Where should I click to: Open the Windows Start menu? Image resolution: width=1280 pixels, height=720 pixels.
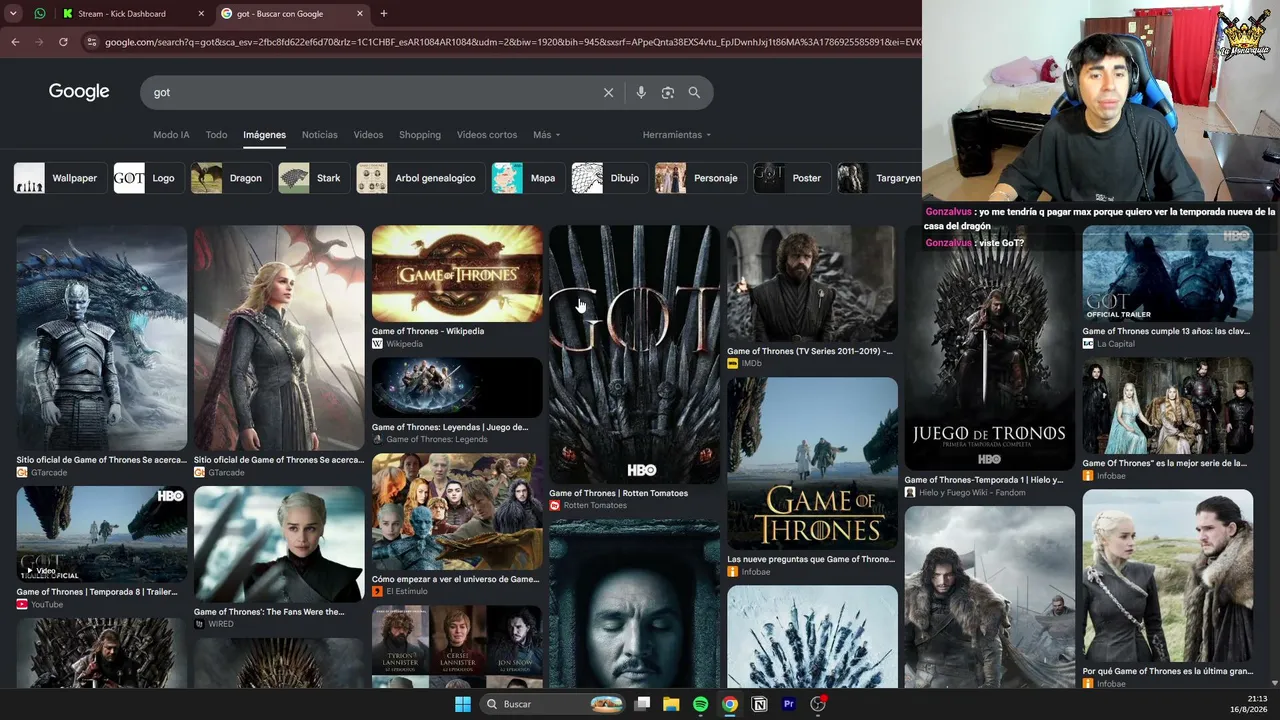[463, 704]
